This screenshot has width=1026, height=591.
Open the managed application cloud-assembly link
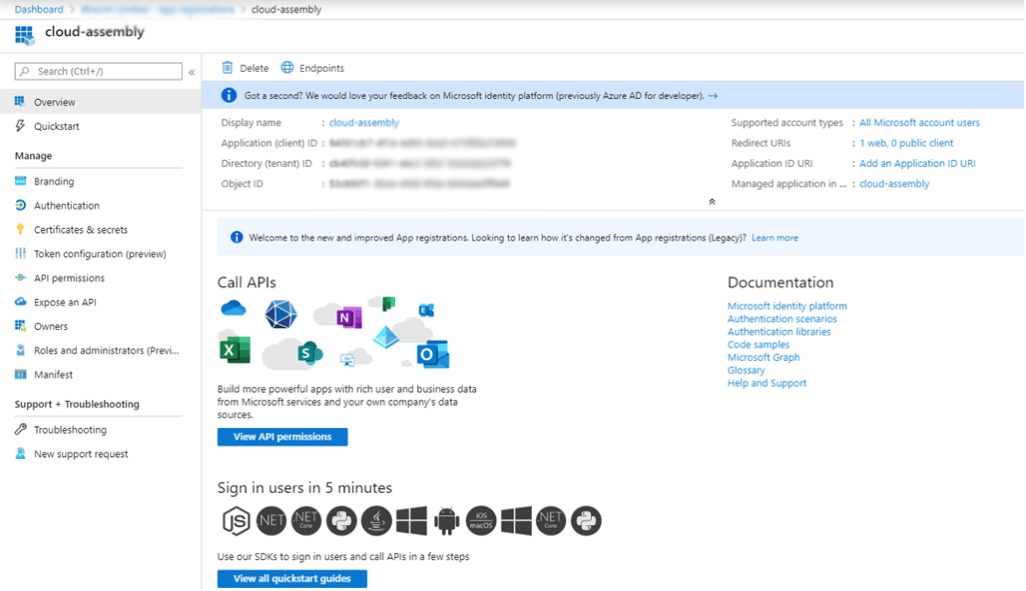pos(894,183)
